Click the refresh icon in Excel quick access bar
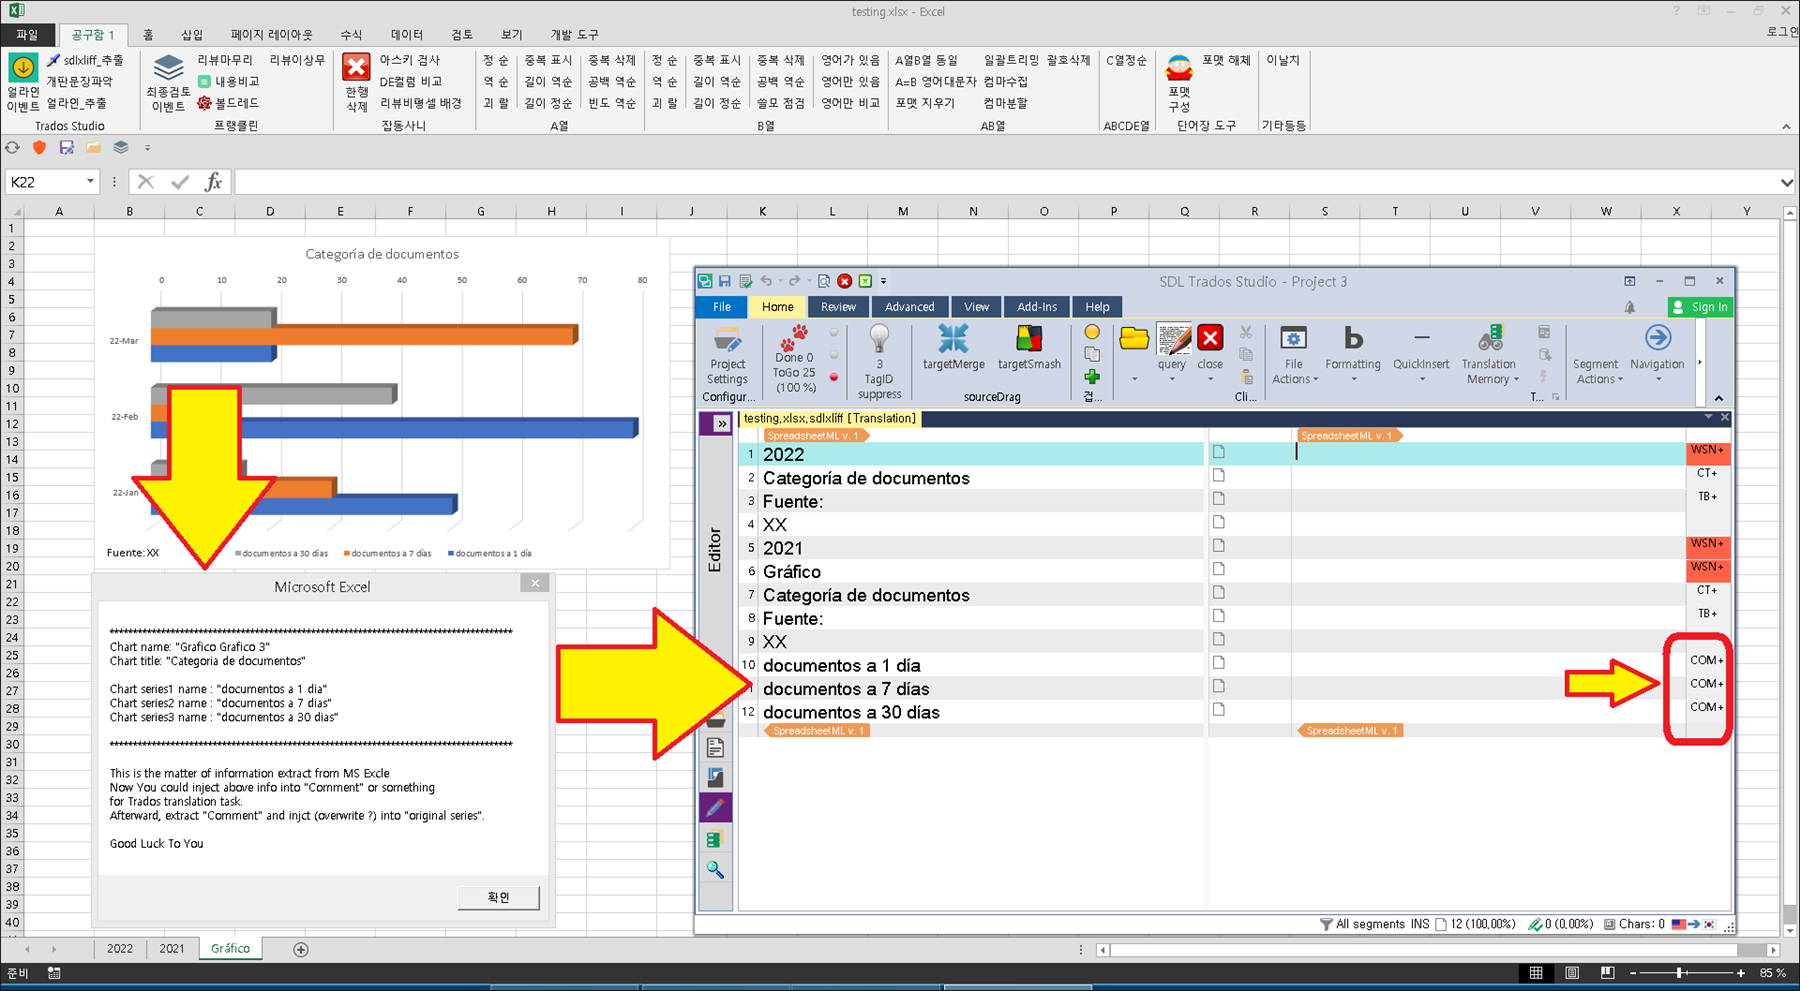1800x991 pixels. (x=12, y=147)
